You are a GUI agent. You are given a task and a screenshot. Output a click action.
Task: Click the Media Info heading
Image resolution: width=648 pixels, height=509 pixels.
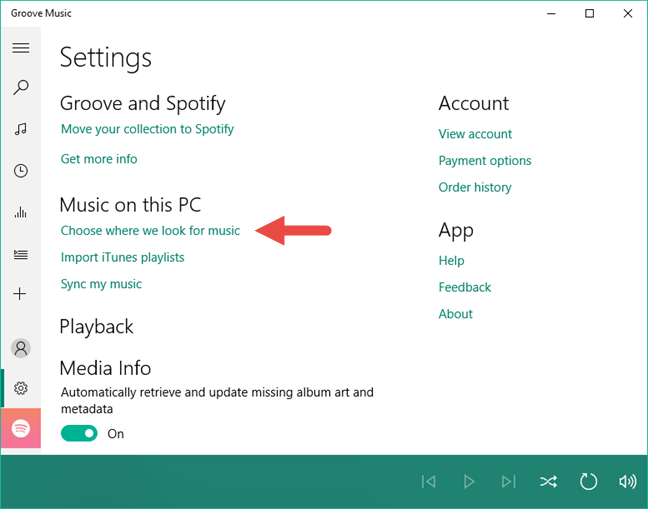pos(105,368)
